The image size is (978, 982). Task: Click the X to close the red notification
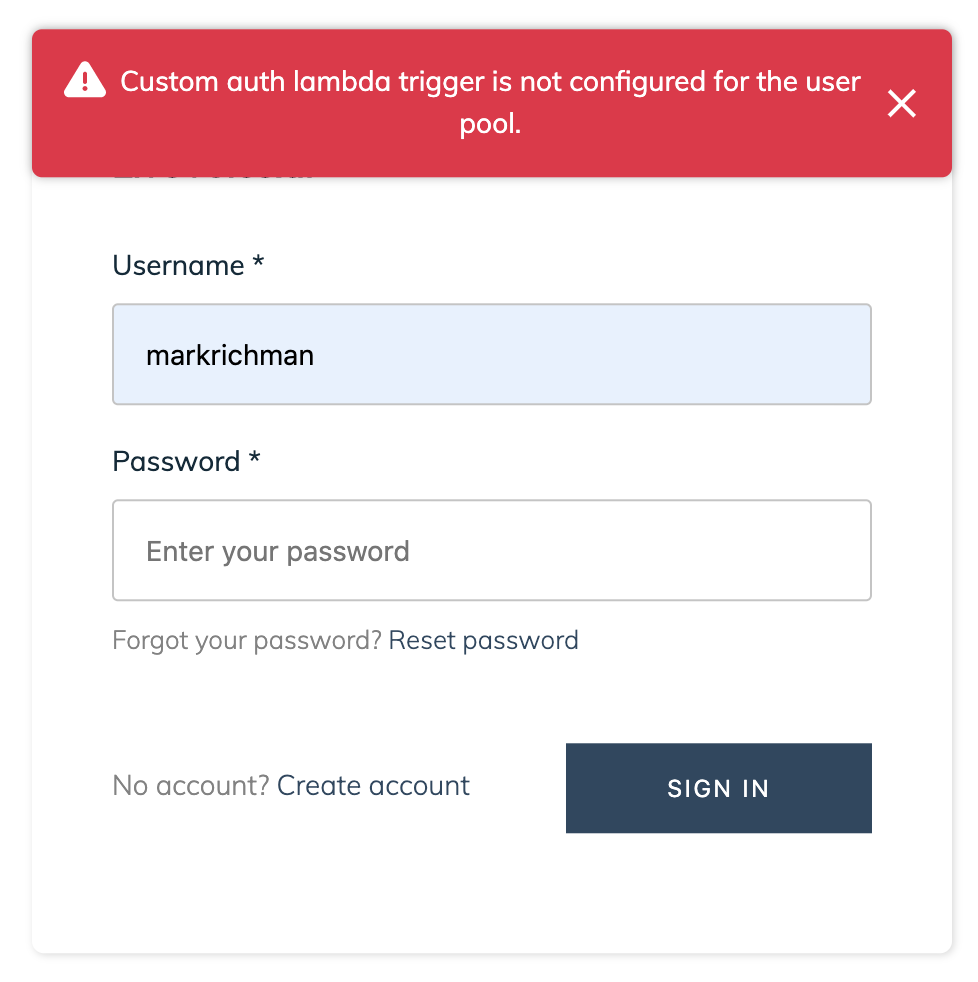(902, 103)
